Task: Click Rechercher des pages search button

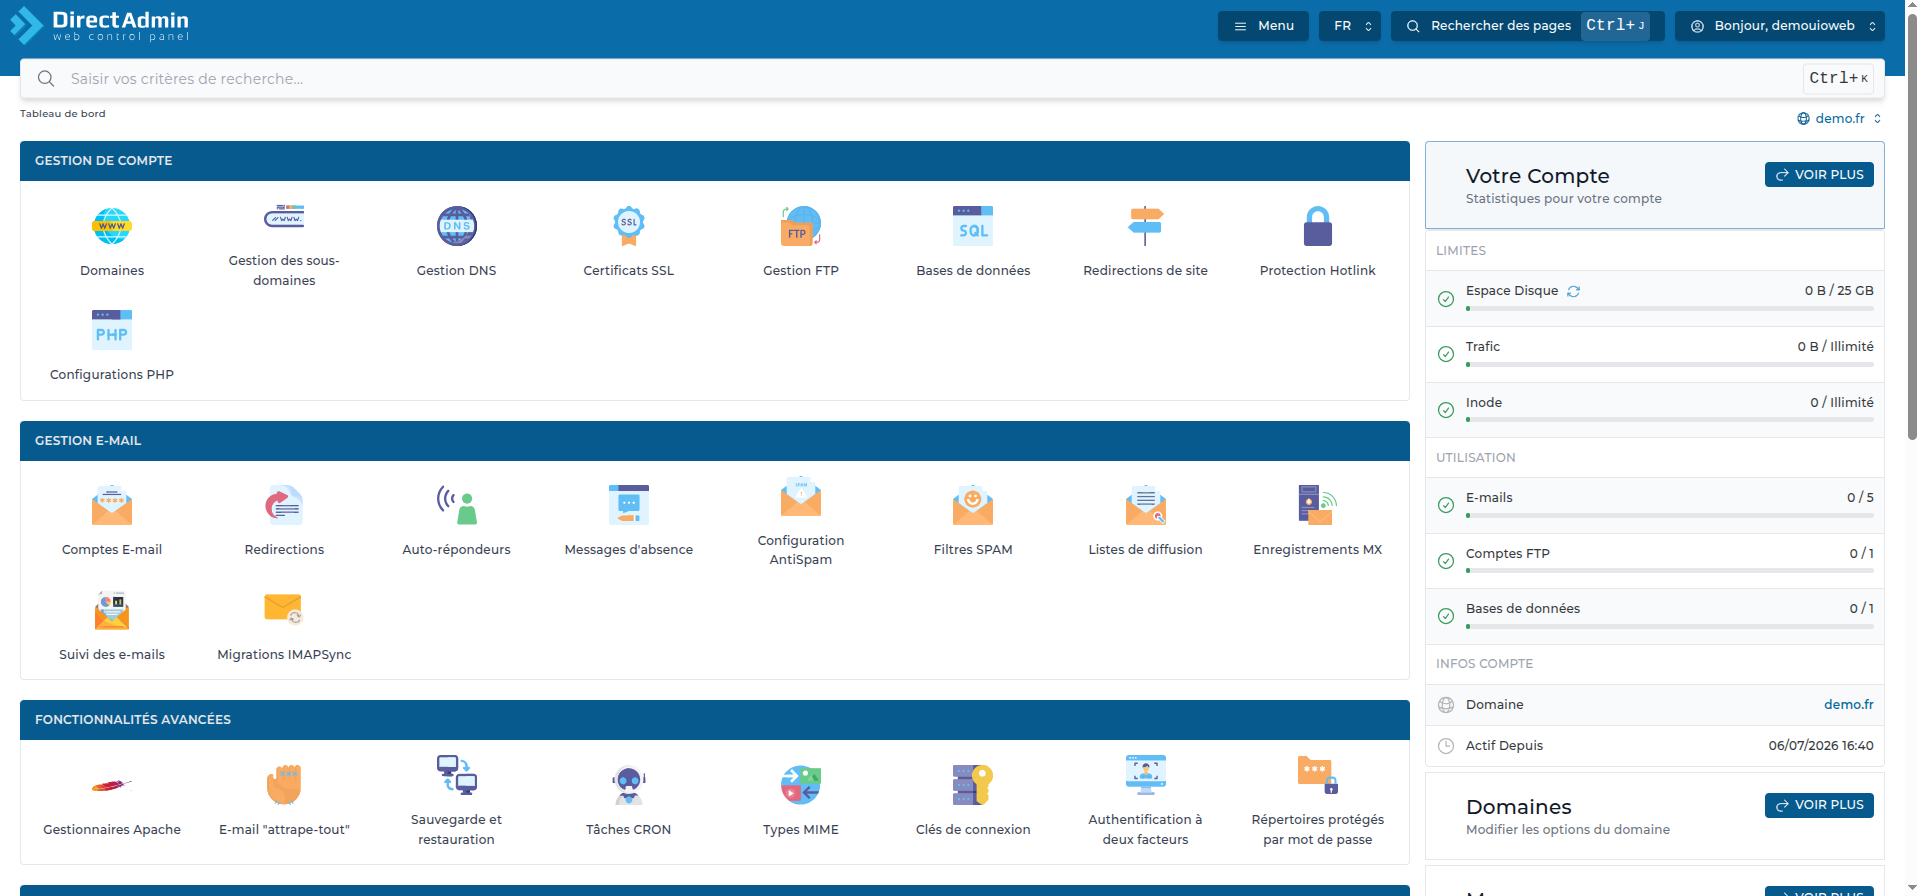Action: coord(1528,26)
